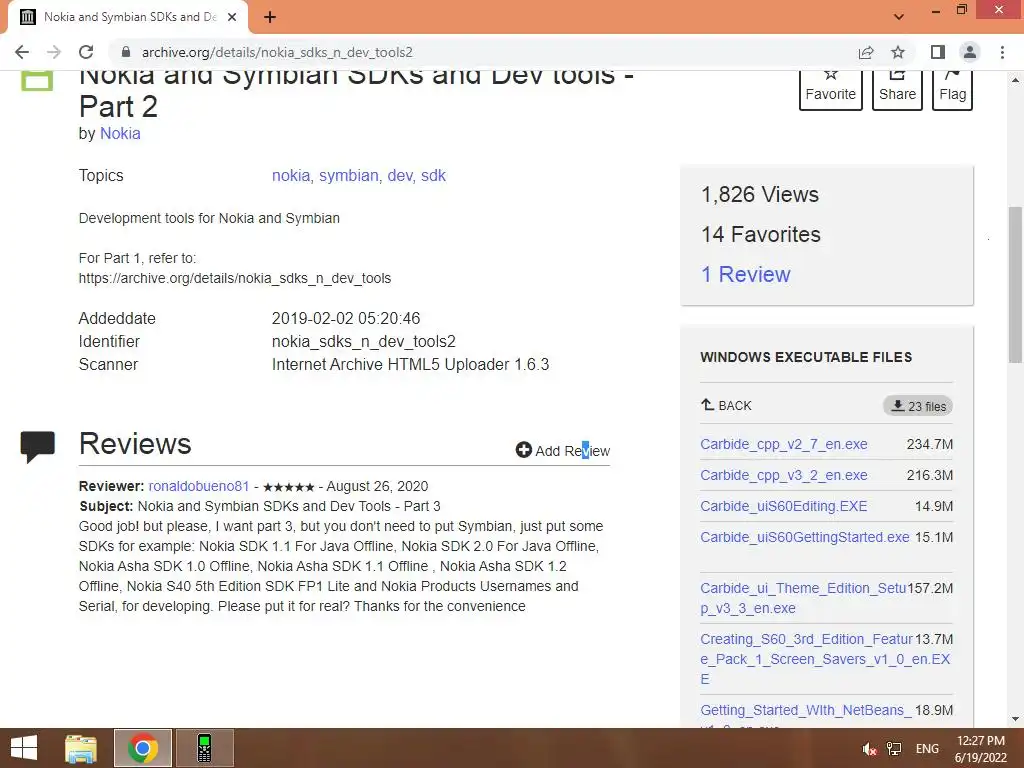Open the Chrome profile avatar
This screenshot has height=768, width=1024.
tap(970, 52)
